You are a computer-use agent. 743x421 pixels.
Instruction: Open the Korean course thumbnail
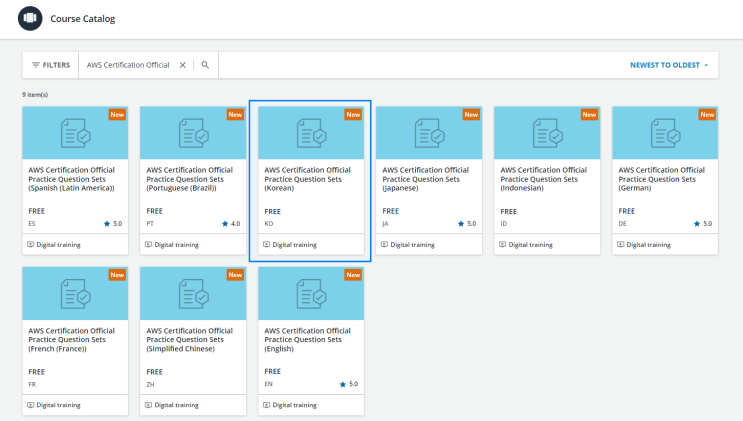(x=311, y=133)
